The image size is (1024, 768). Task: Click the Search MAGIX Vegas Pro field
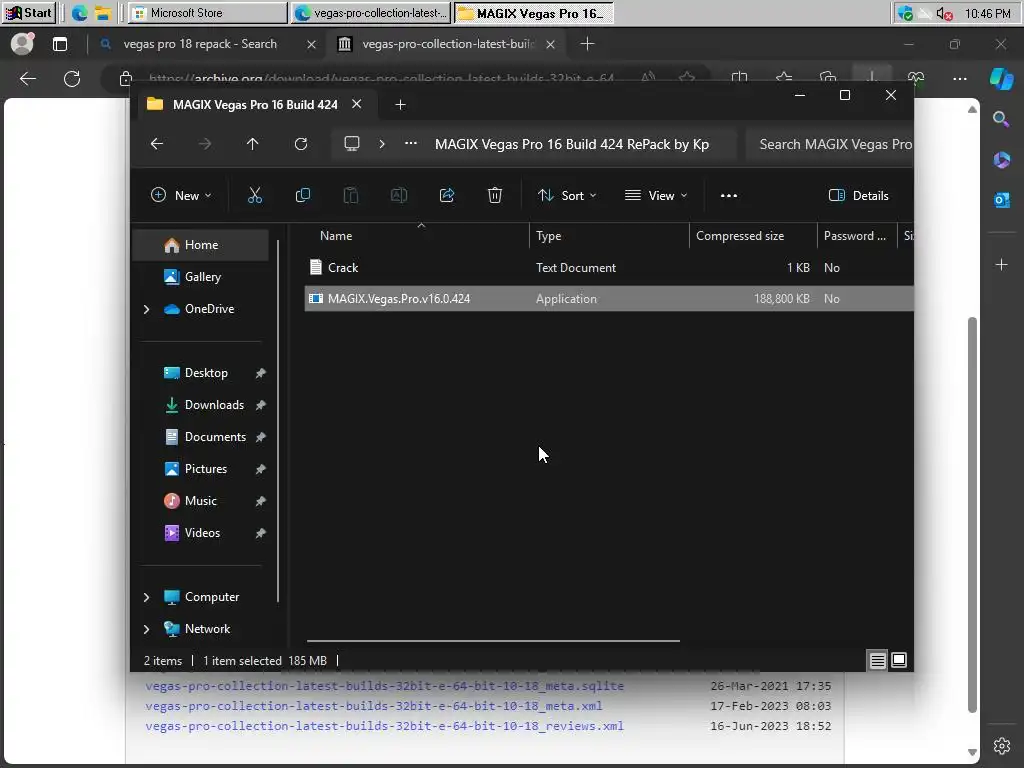pyautogui.click(x=829, y=144)
